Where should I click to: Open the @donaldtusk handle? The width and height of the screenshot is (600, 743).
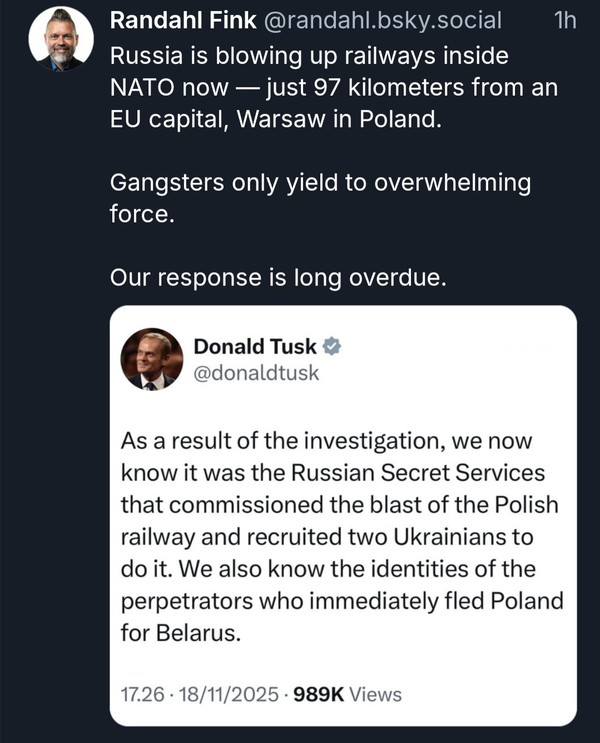[255, 373]
